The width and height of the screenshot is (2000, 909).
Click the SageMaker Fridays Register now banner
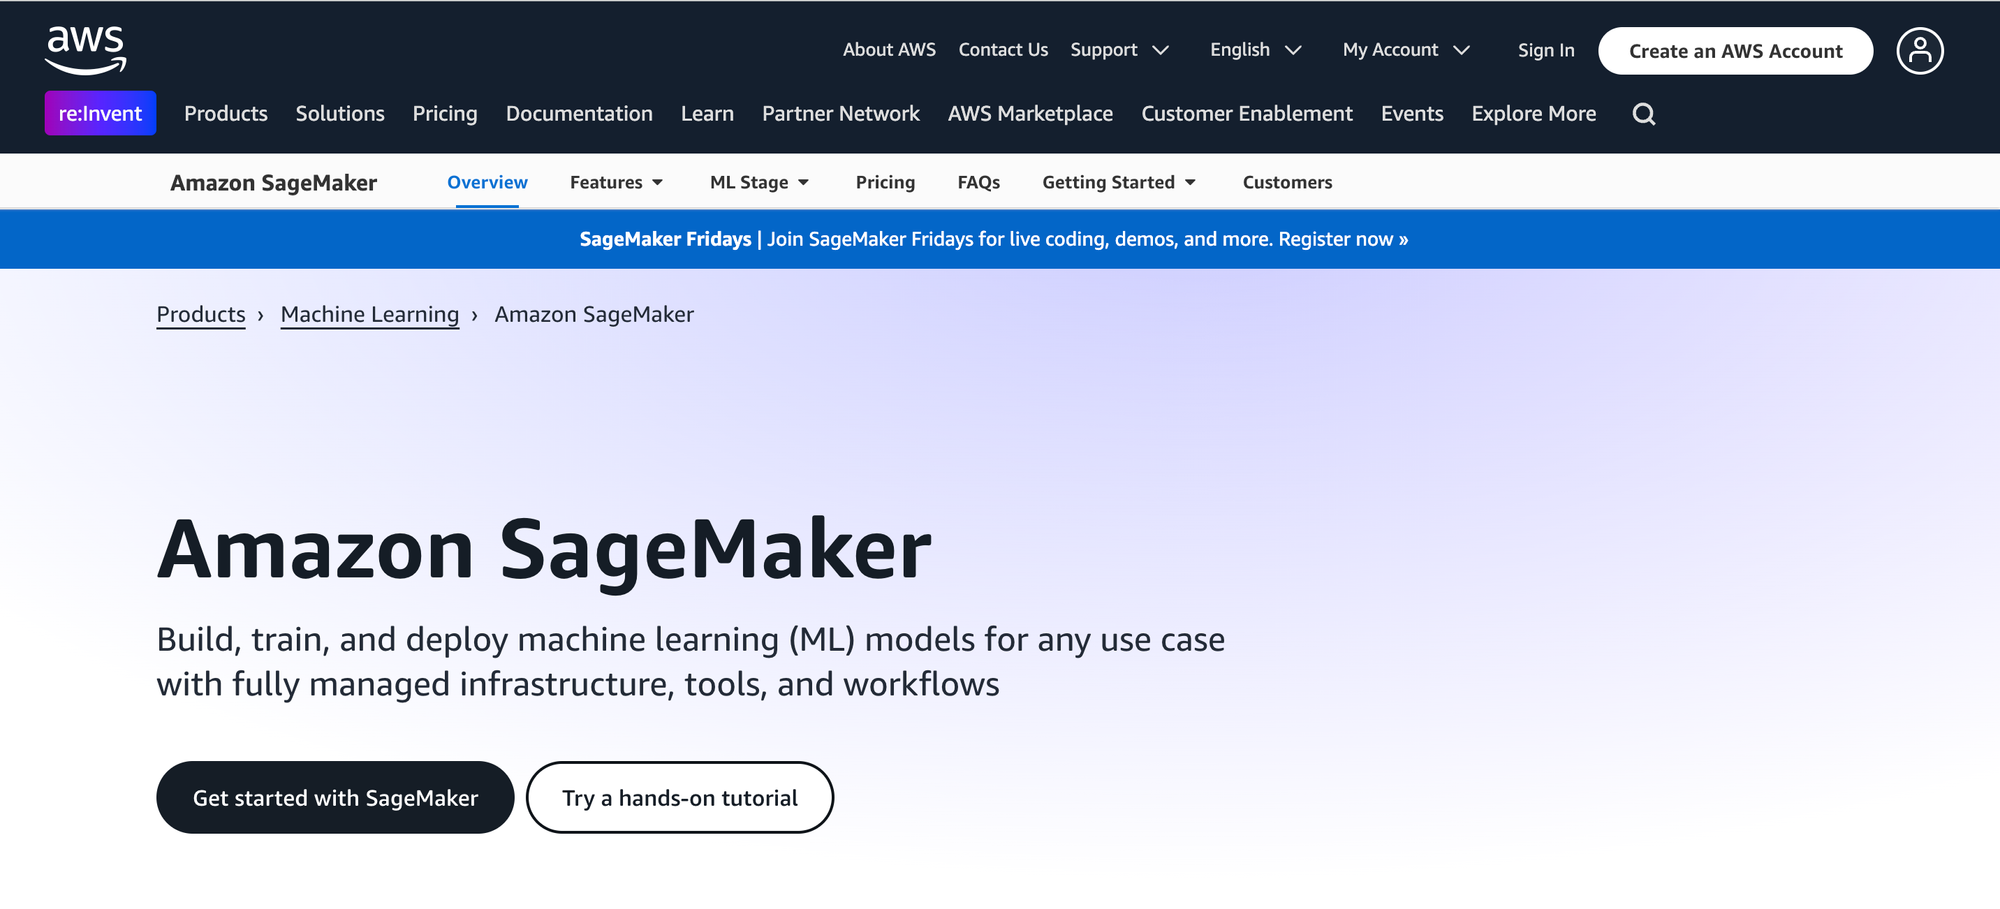pos(994,239)
